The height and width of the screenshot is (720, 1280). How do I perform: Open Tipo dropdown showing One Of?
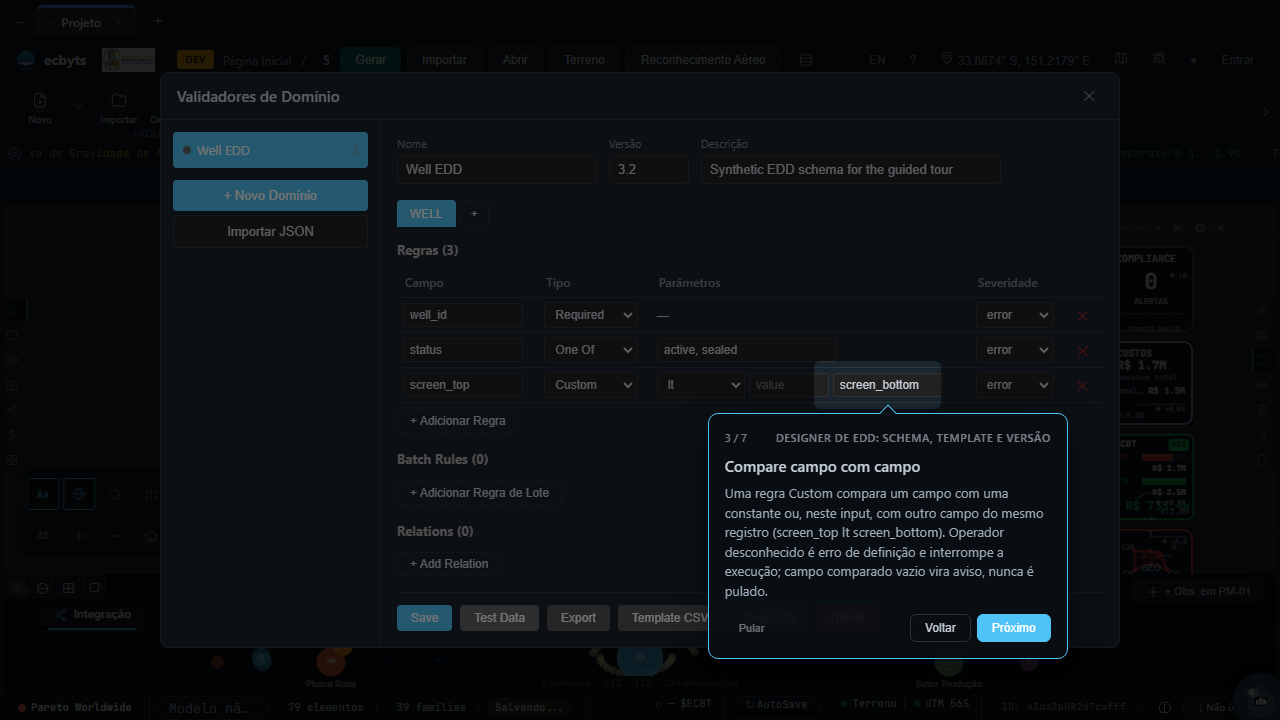pyautogui.click(x=591, y=350)
